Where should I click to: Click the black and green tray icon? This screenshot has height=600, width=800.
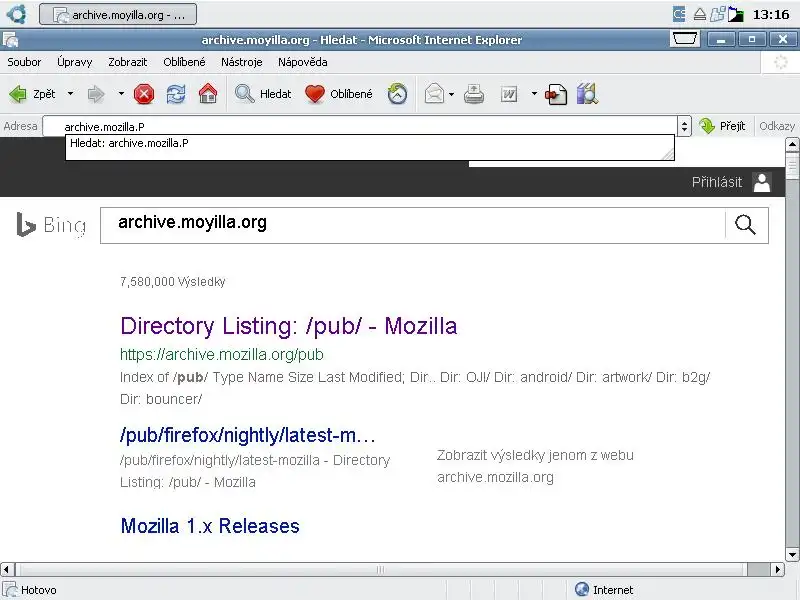pyautogui.click(x=736, y=14)
